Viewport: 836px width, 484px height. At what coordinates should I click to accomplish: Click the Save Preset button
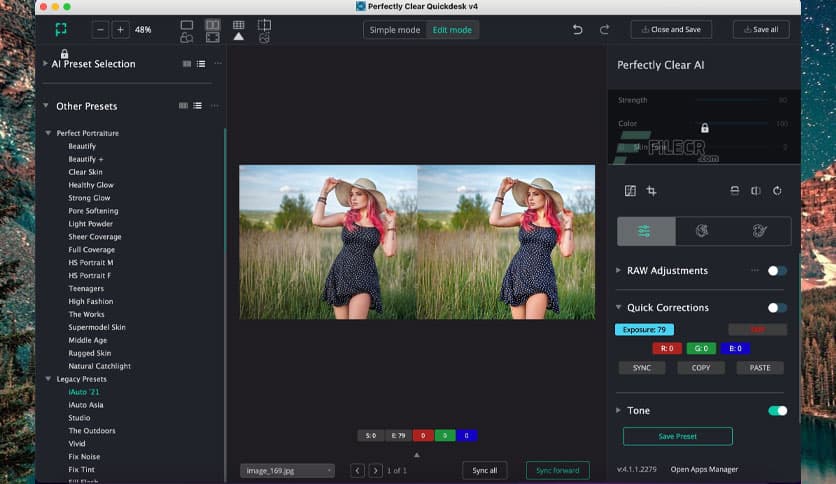pyautogui.click(x=677, y=436)
